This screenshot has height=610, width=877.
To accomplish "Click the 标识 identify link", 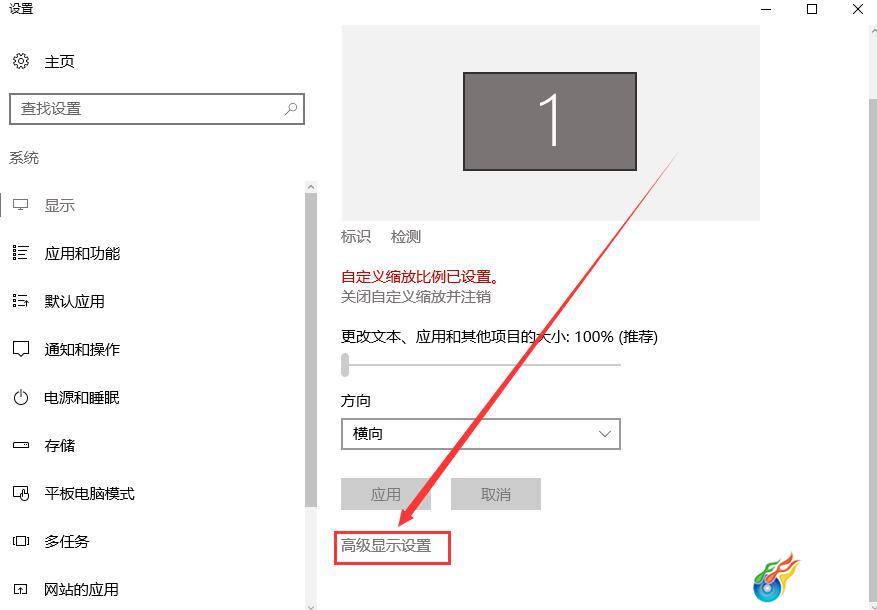I will point(356,237).
